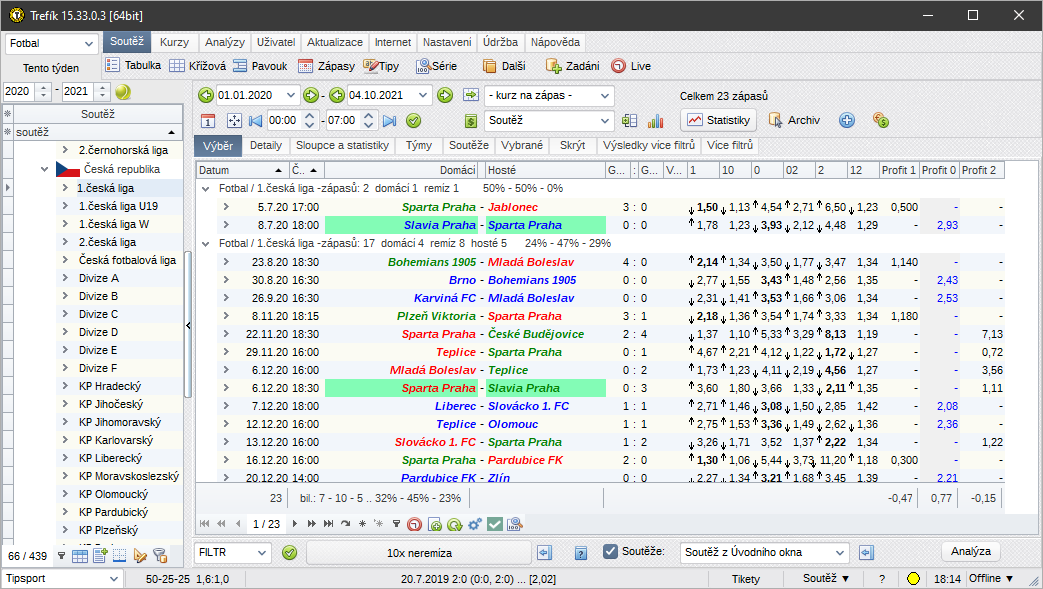Click blue gears settings icon in navigator
Viewport: 1043px width, 589px height.
474,524
